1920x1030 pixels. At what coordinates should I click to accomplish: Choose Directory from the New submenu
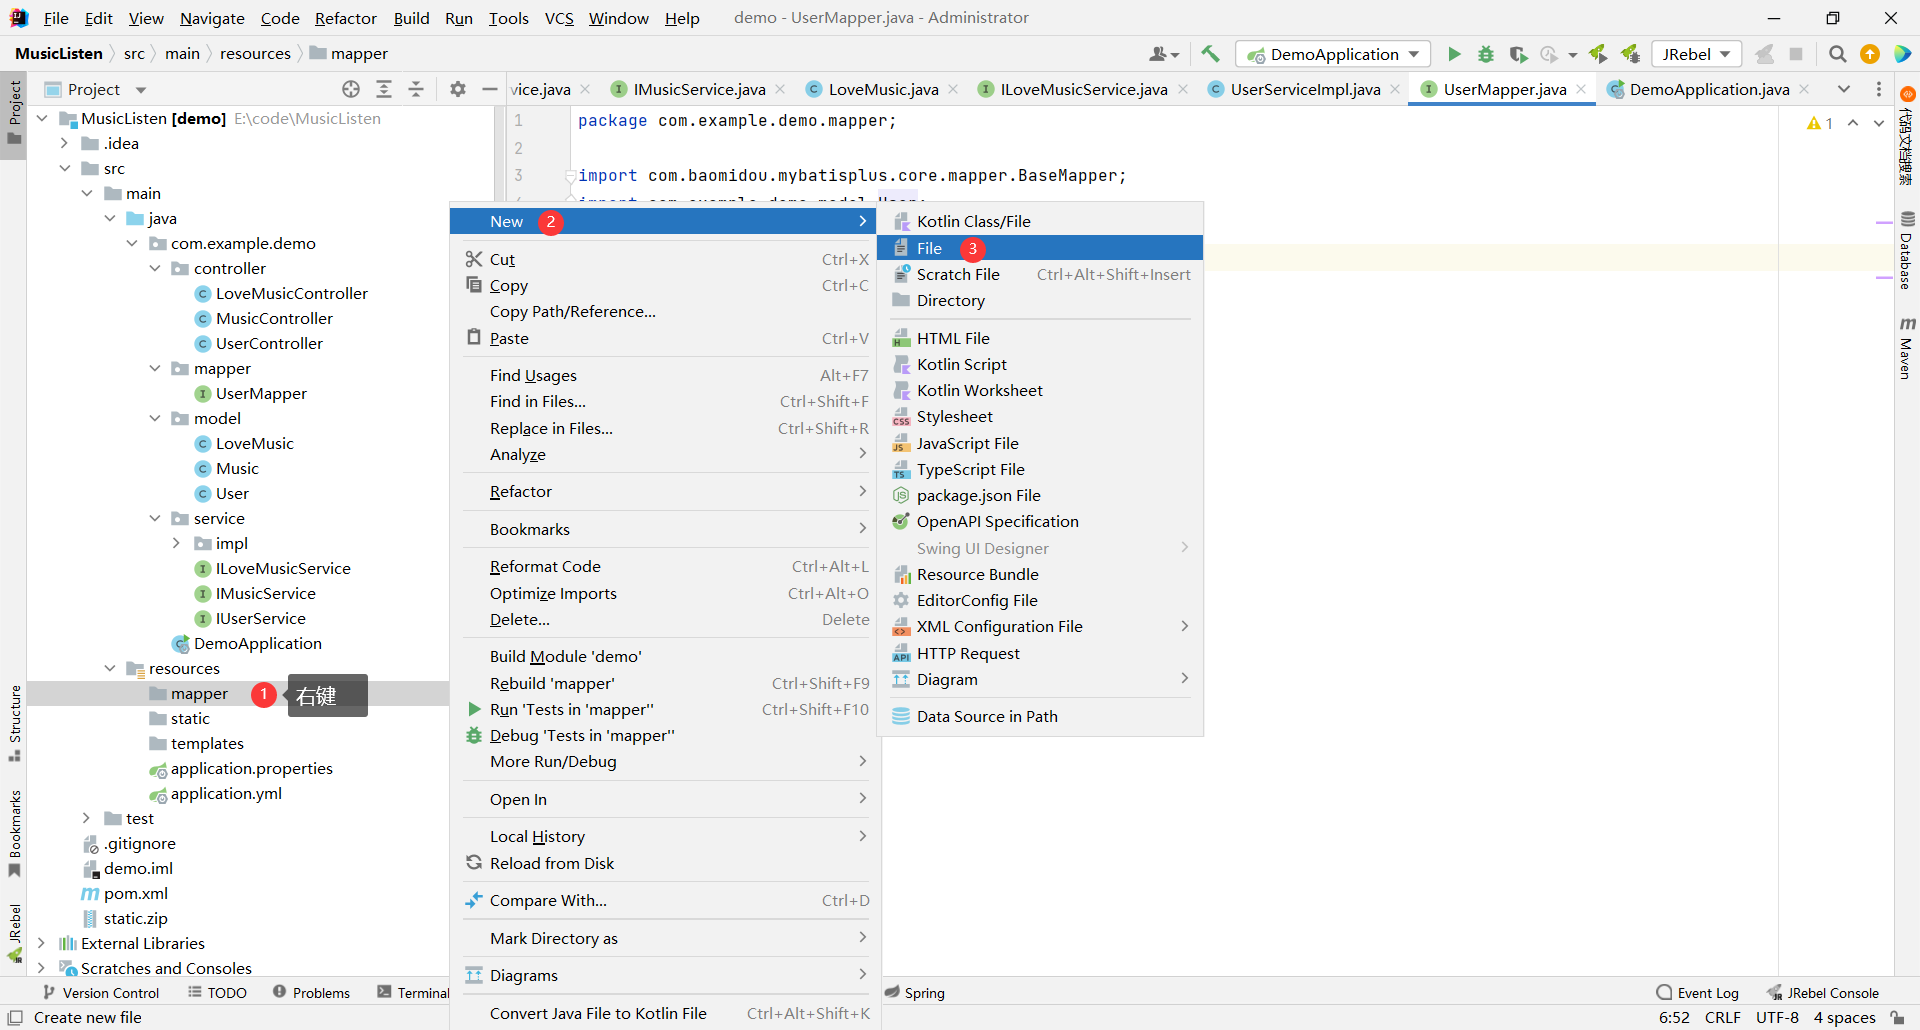1039,300
